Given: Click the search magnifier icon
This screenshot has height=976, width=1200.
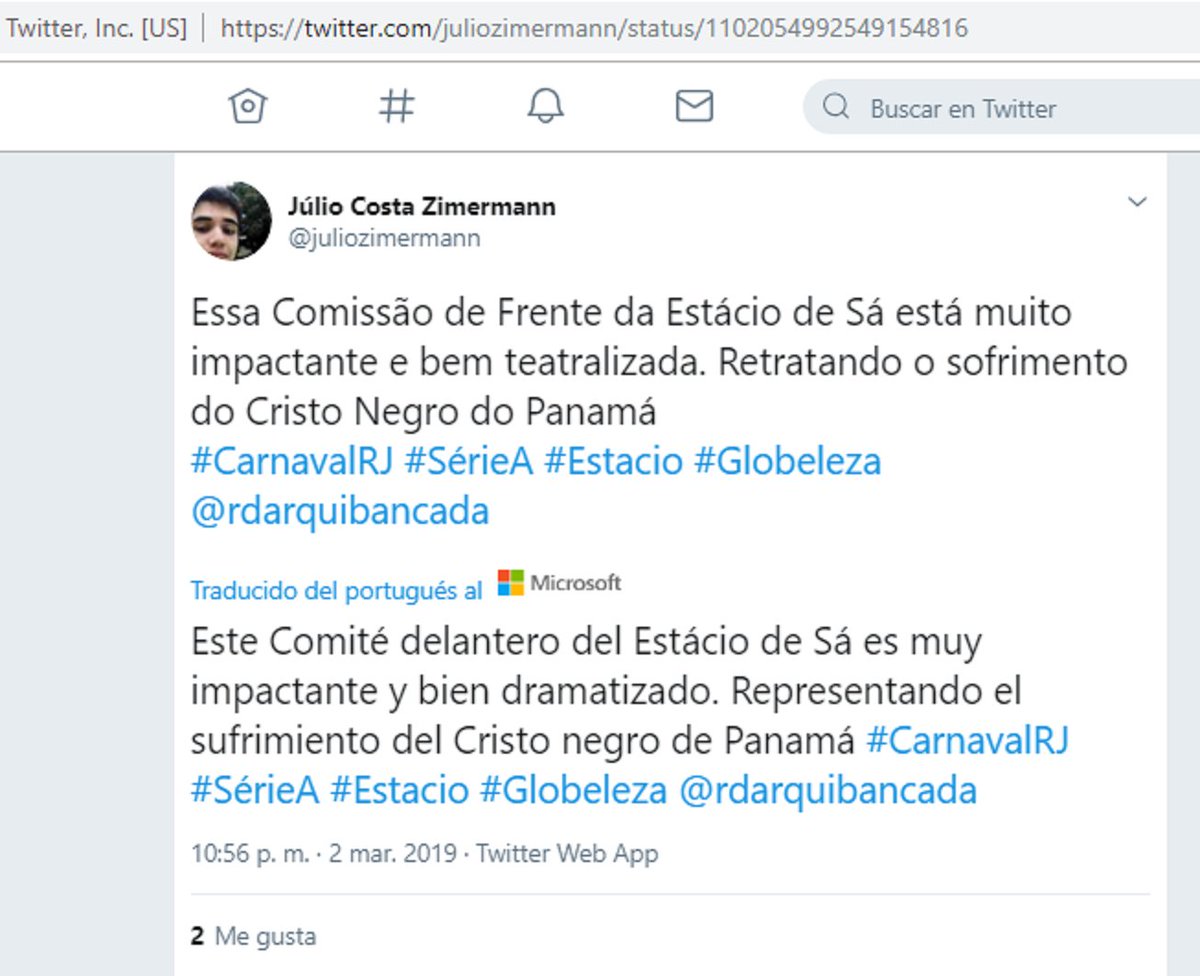Looking at the screenshot, I should (x=836, y=107).
